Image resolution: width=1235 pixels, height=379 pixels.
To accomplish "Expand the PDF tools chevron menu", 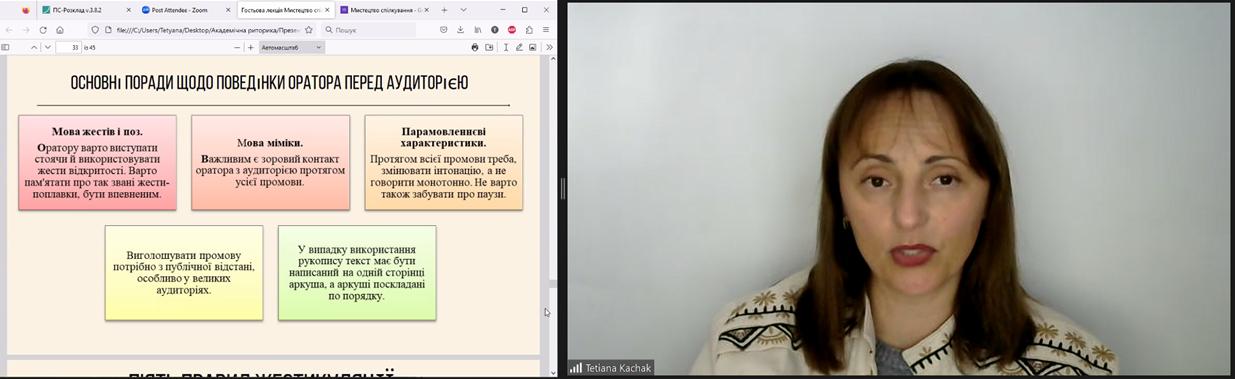I will point(549,47).
